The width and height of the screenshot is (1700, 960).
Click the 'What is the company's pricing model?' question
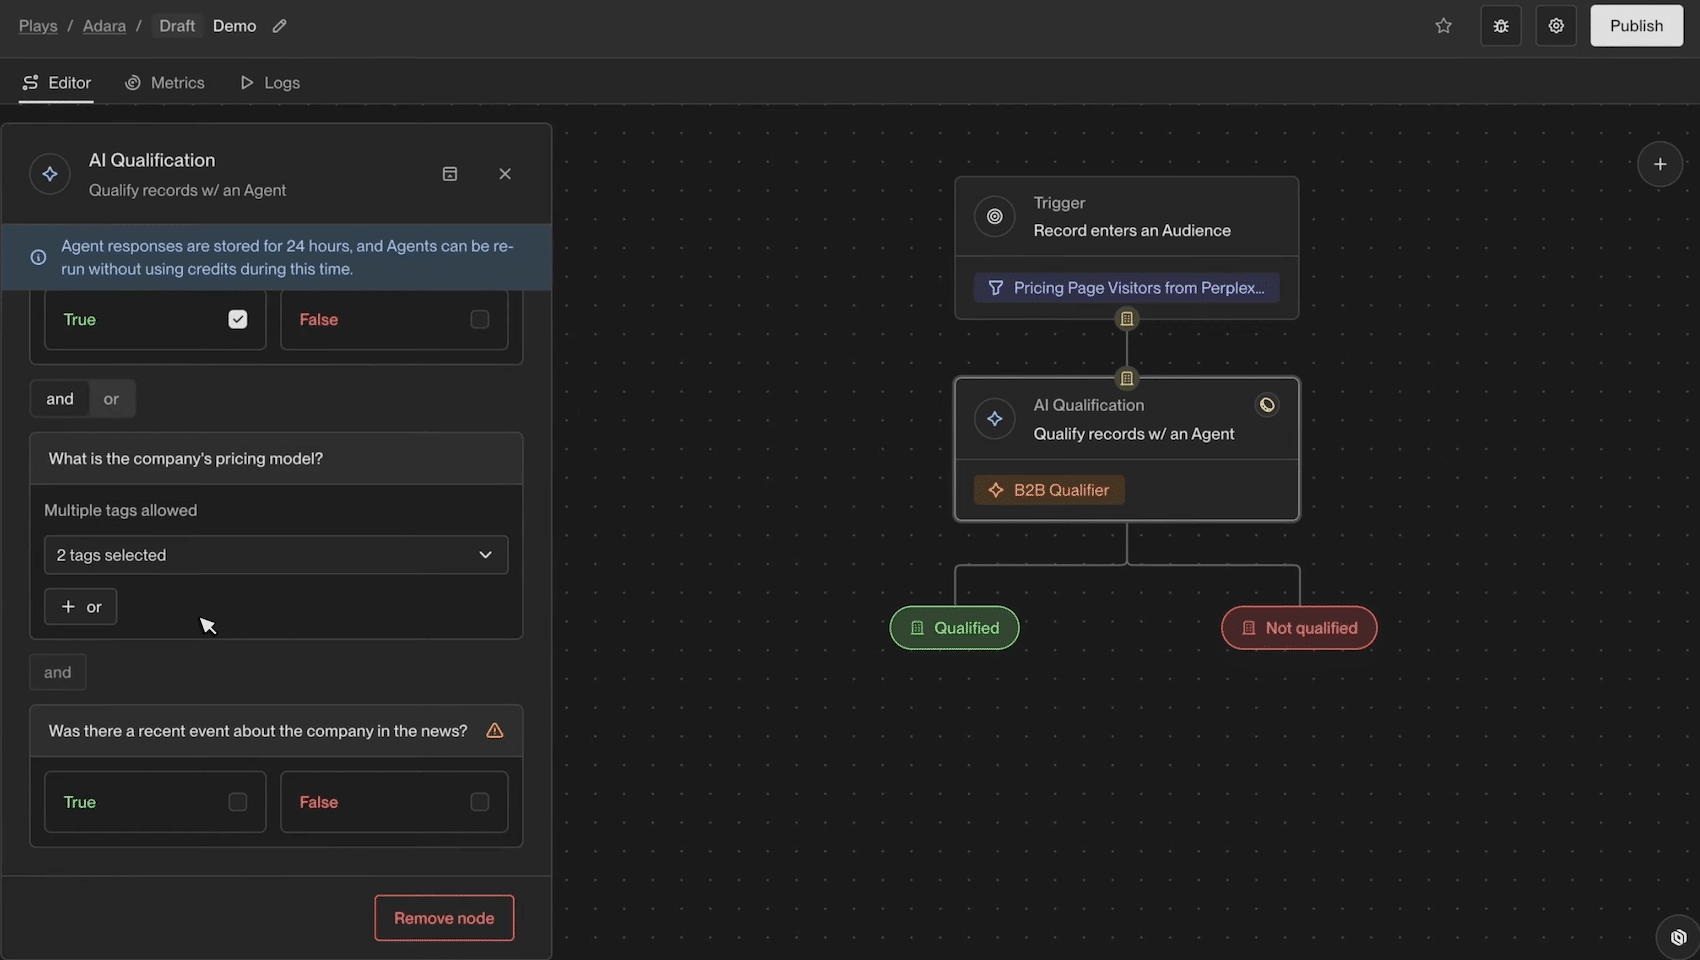coord(186,459)
